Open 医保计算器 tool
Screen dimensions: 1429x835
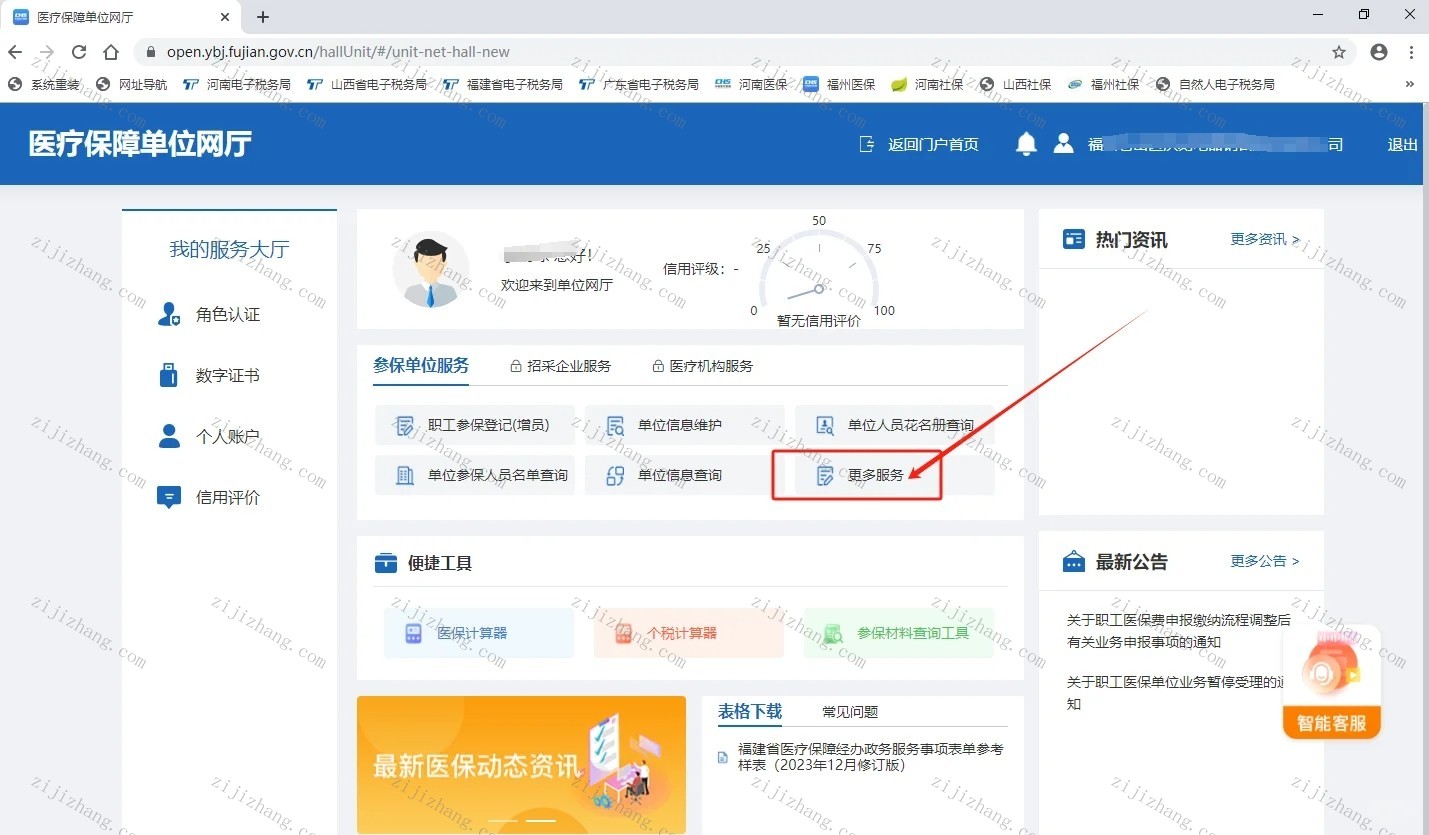click(479, 633)
